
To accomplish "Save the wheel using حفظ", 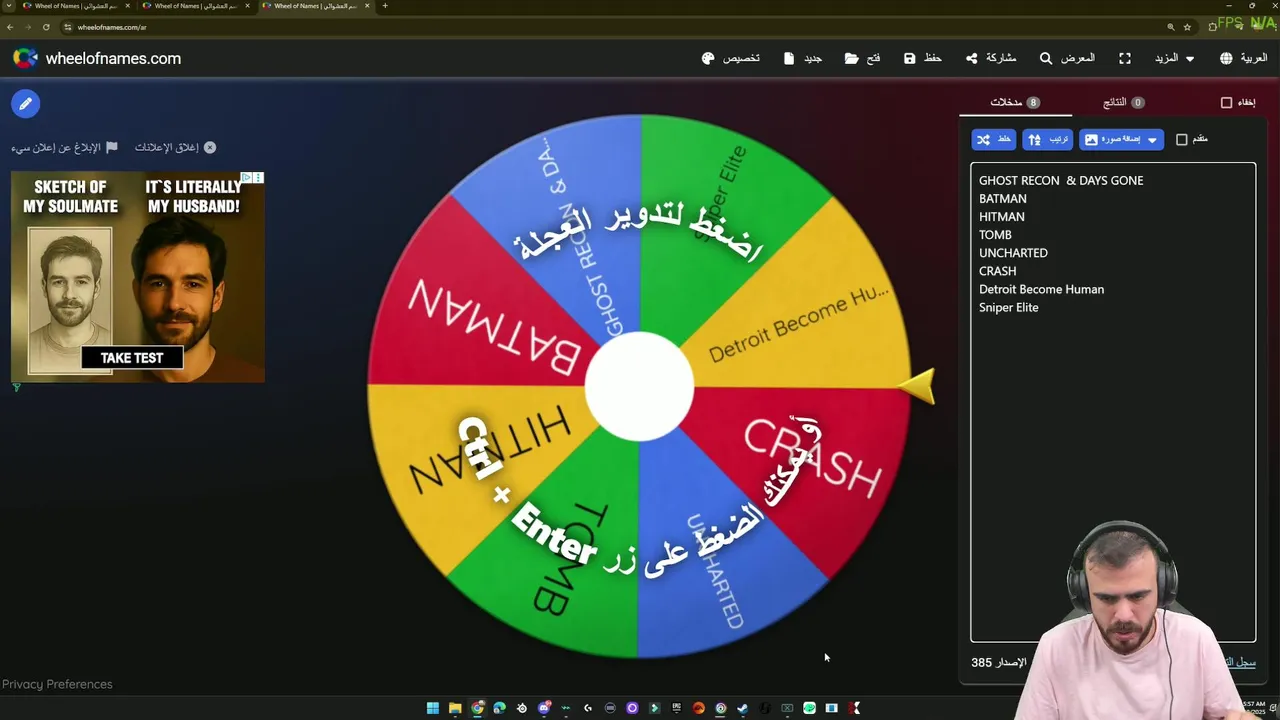I will tap(922, 58).
